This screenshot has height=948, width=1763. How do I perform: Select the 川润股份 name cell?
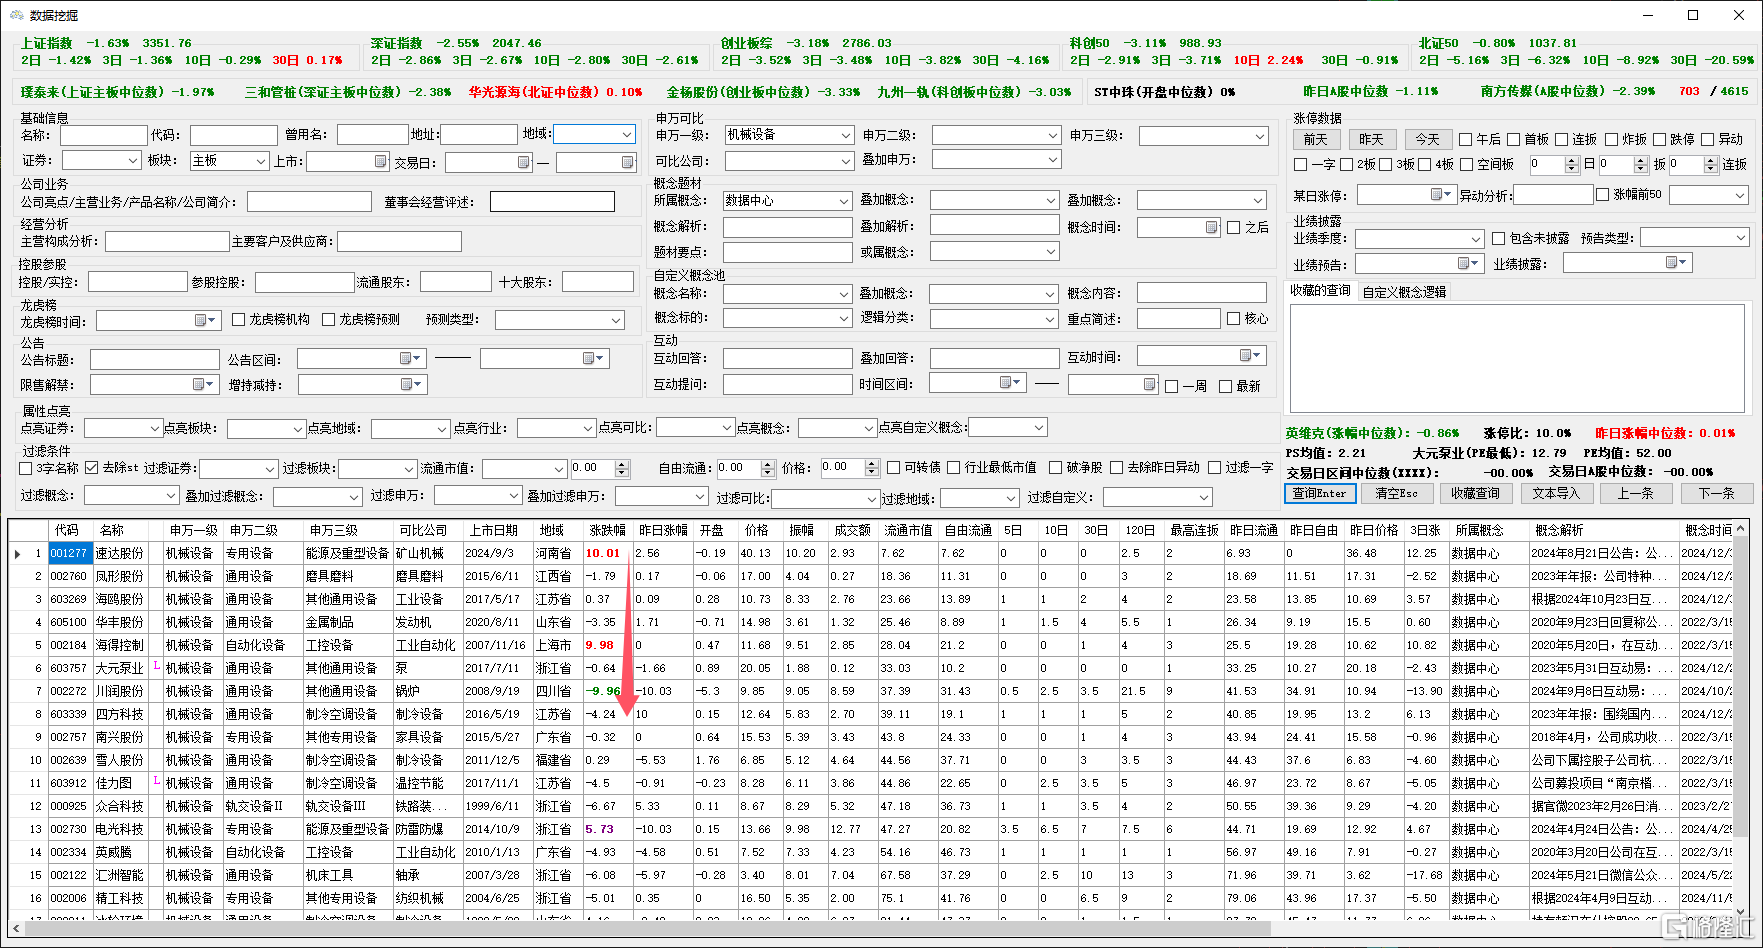120,691
